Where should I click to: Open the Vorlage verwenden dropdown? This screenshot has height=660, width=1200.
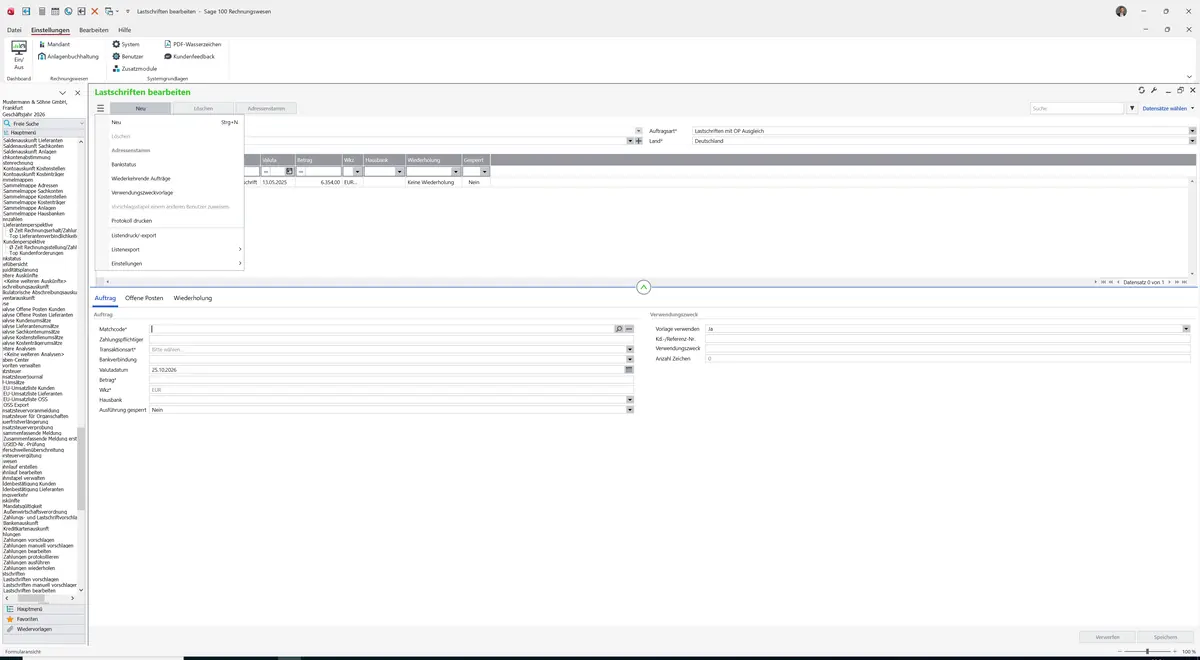(1186, 328)
